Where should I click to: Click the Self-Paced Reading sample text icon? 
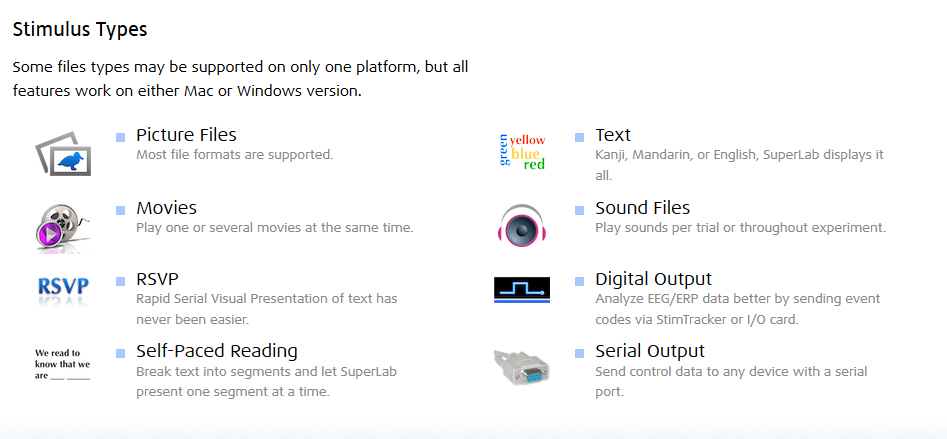(62, 364)
